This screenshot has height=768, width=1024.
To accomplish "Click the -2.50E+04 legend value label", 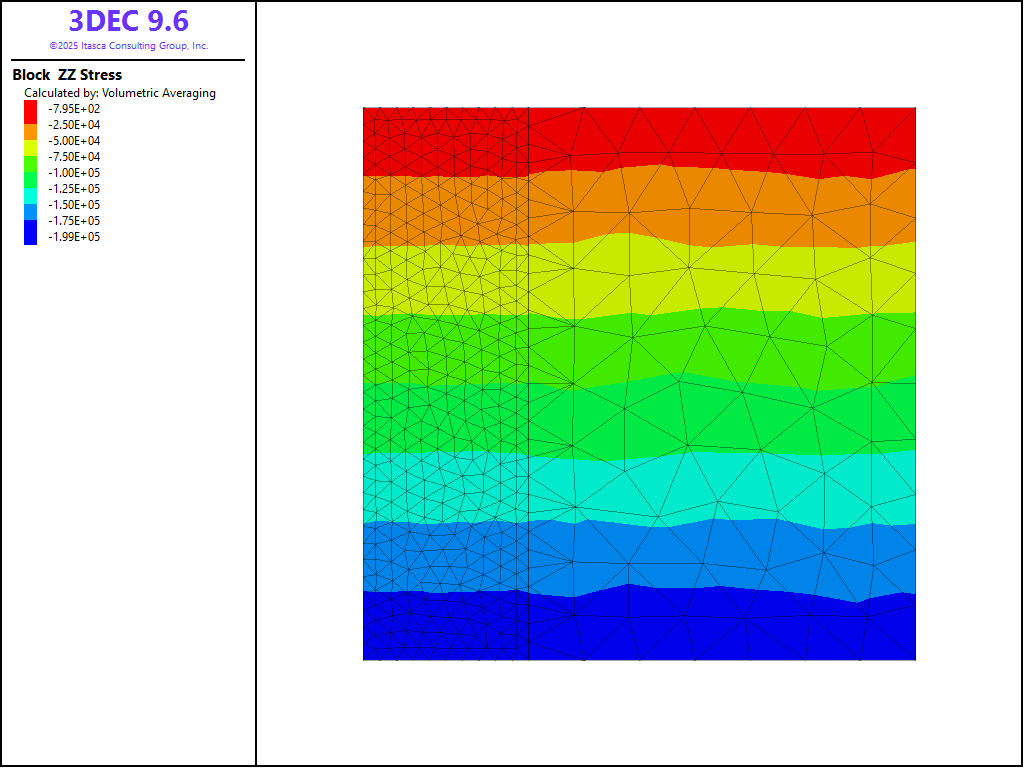I will (x=74, y=125).
